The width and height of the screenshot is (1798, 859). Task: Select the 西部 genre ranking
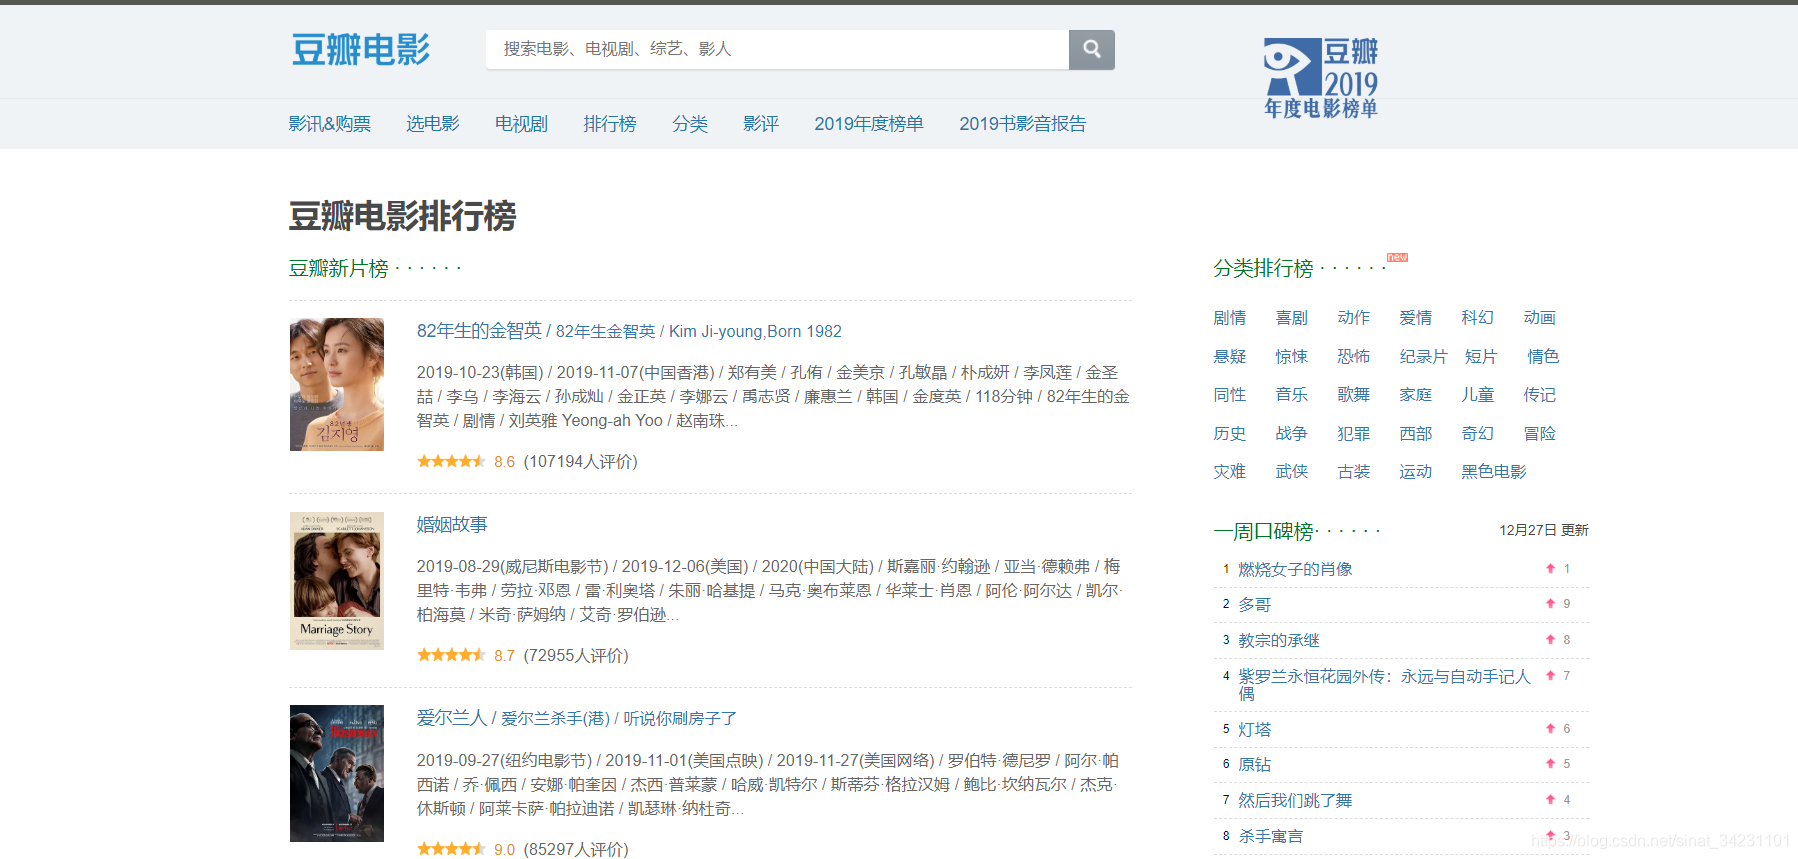tap(1416, 434)
